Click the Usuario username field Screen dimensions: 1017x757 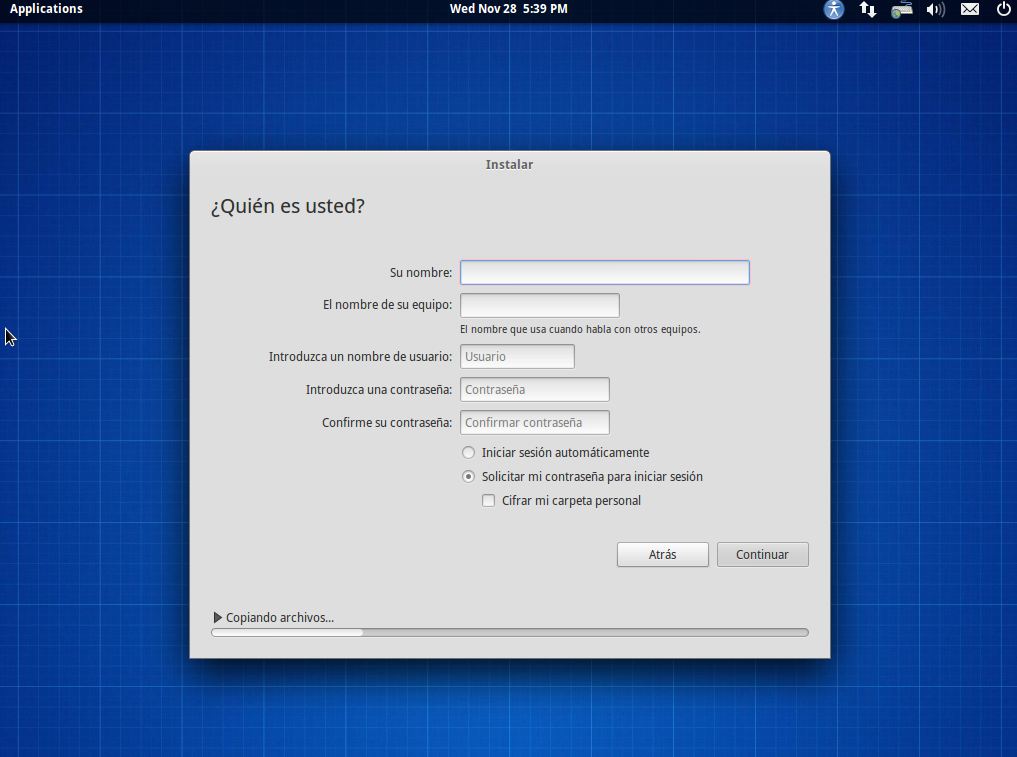[517, 357]
